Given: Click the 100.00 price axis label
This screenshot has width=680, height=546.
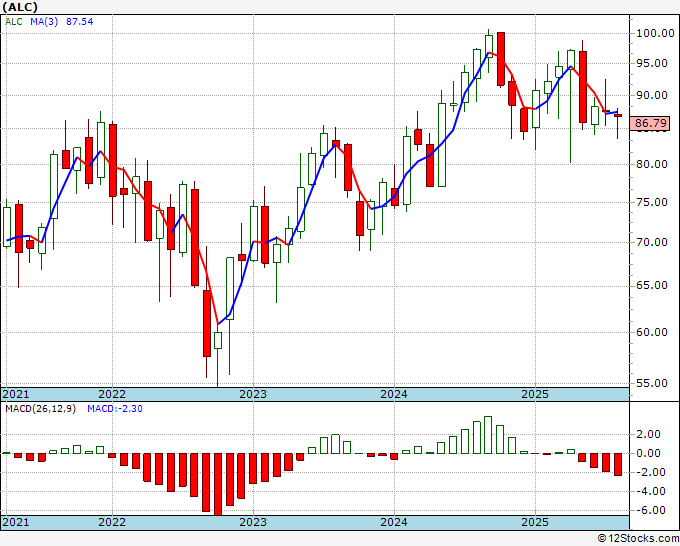Looking at the screenshot, I should coord(655,33).
